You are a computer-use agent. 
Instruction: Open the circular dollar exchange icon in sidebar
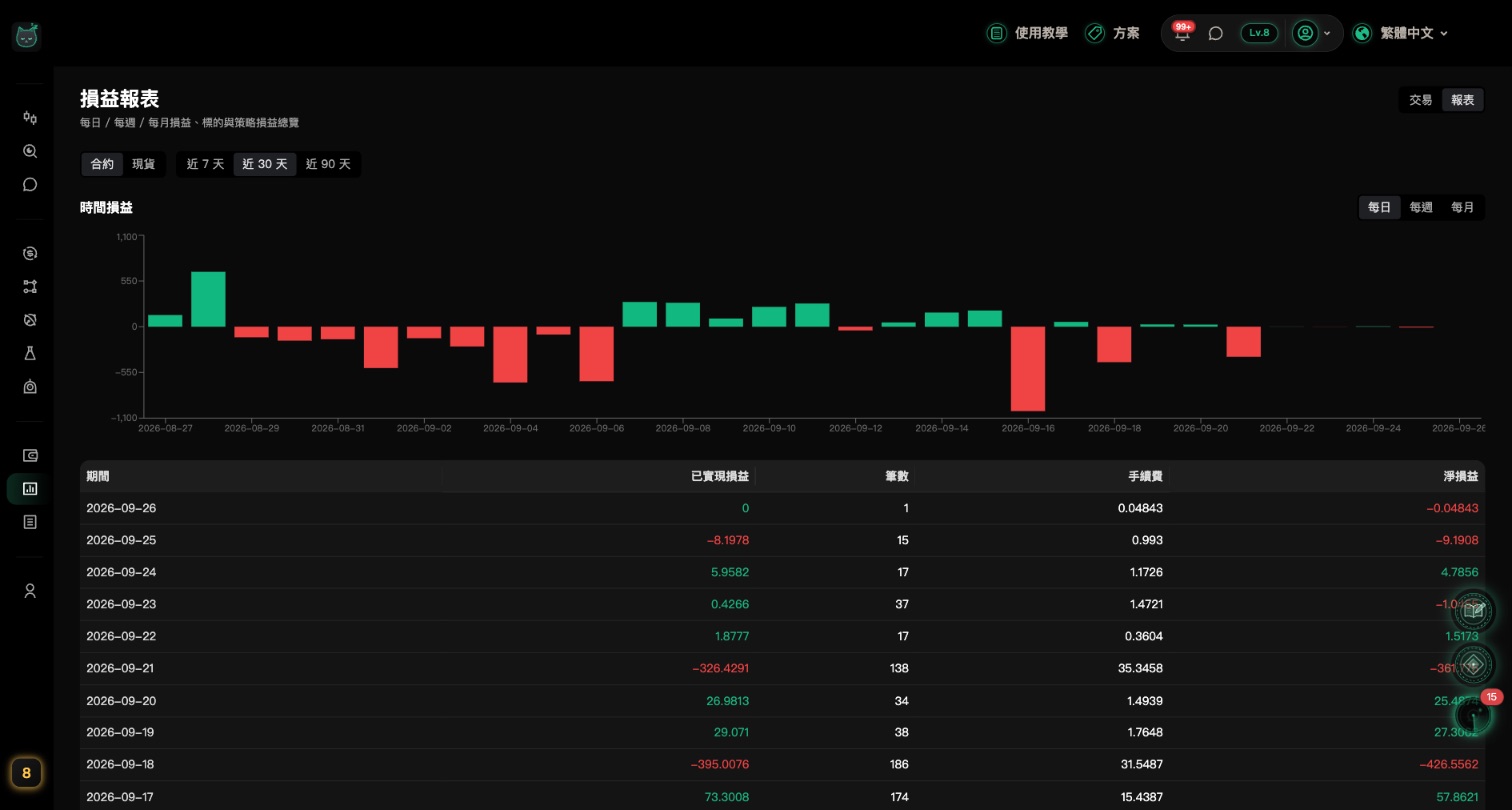30,253
